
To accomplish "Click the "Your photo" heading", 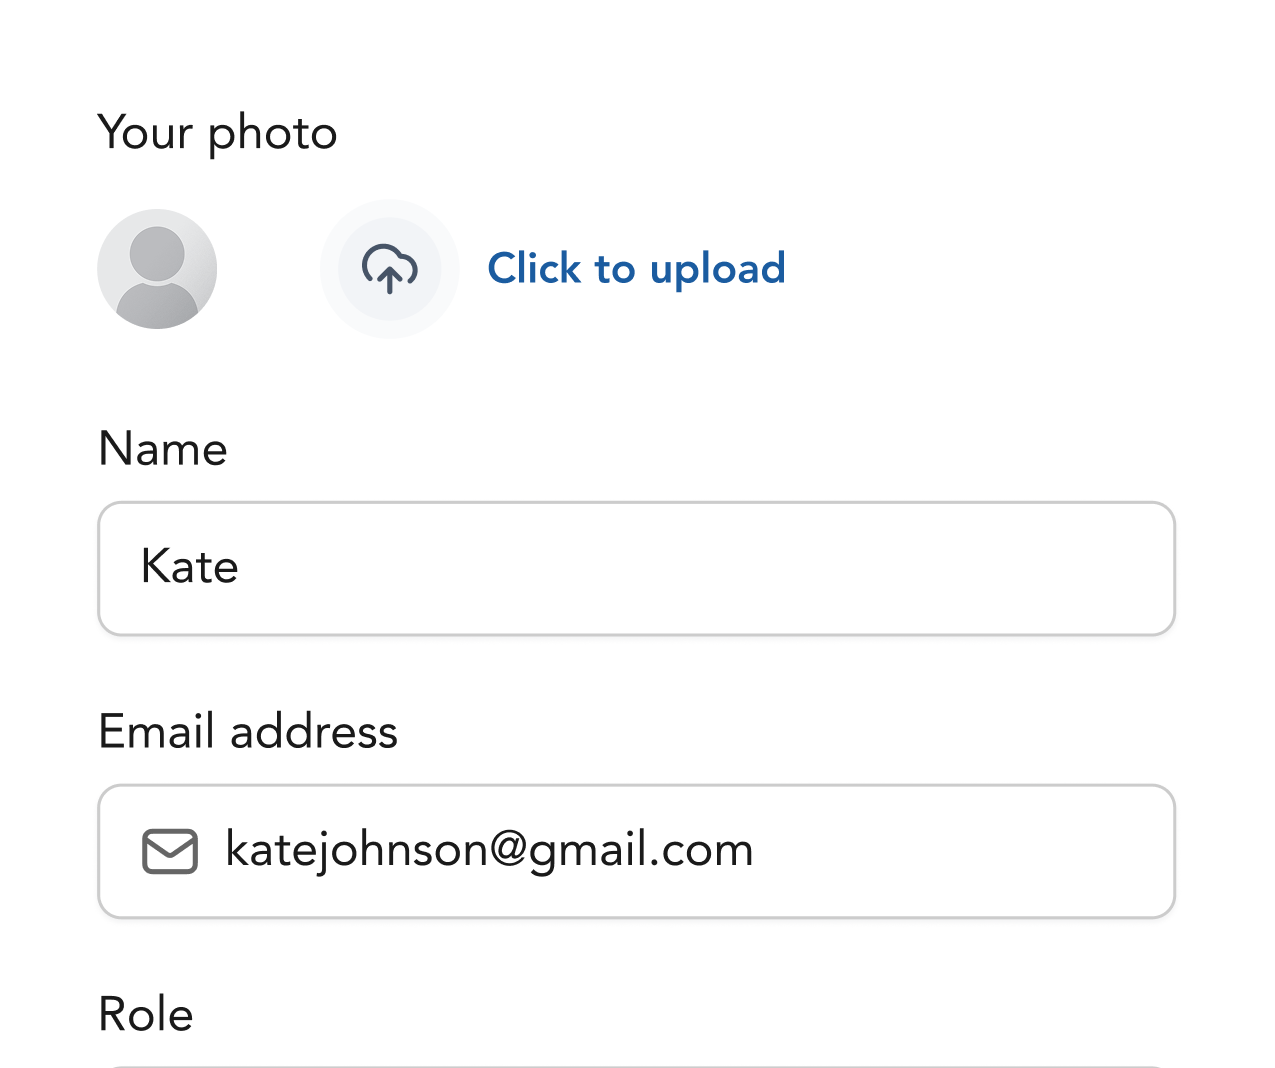I will click(x=217, y=133).
